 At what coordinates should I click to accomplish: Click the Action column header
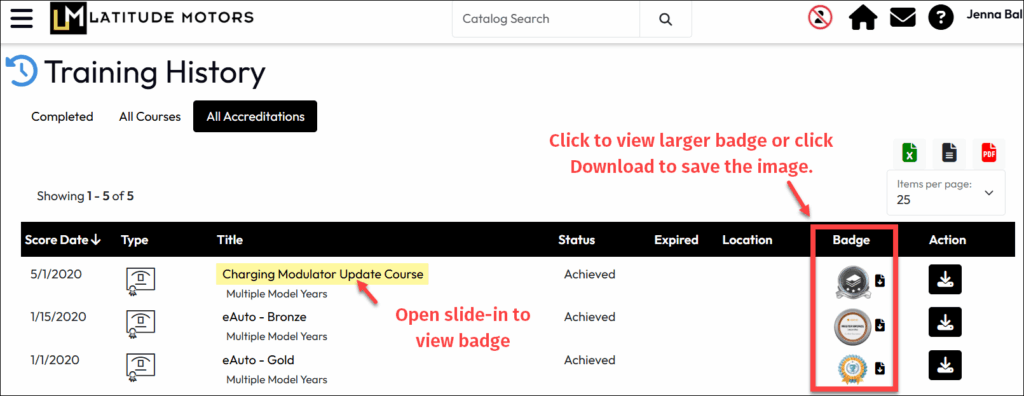(948, 240)
